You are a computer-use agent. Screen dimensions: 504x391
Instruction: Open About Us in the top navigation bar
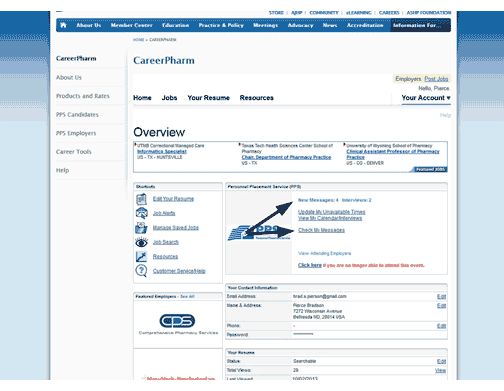click(x=88, y=25)
